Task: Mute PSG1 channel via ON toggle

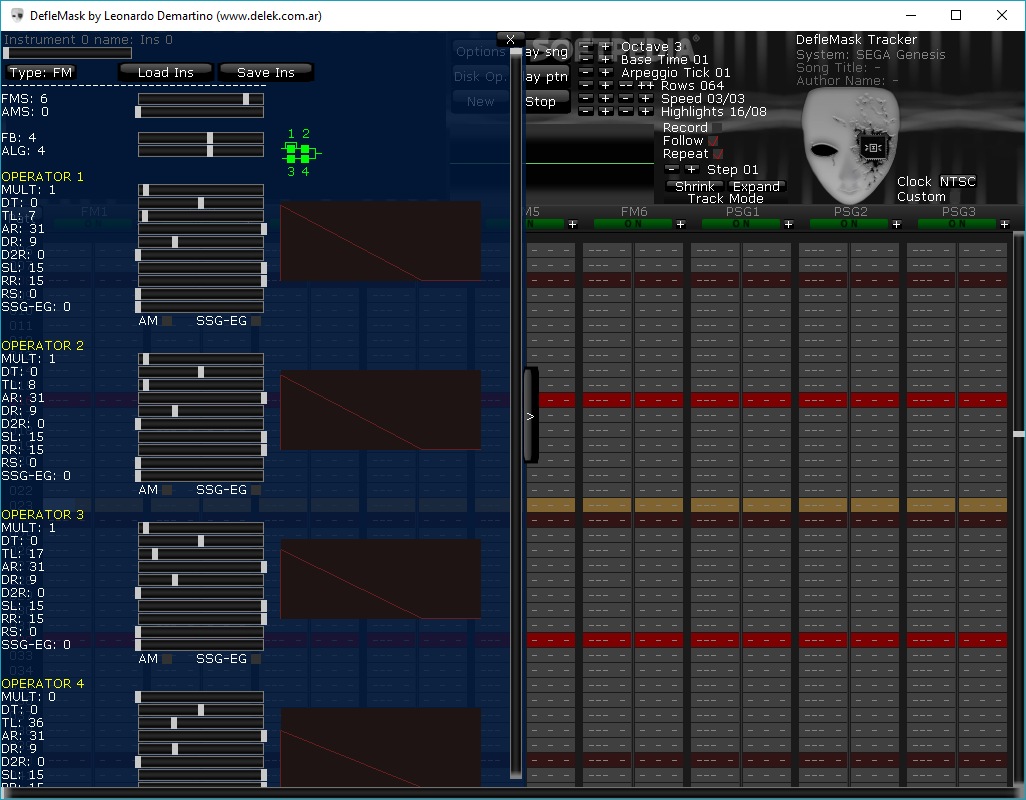Action: (741, 224)
